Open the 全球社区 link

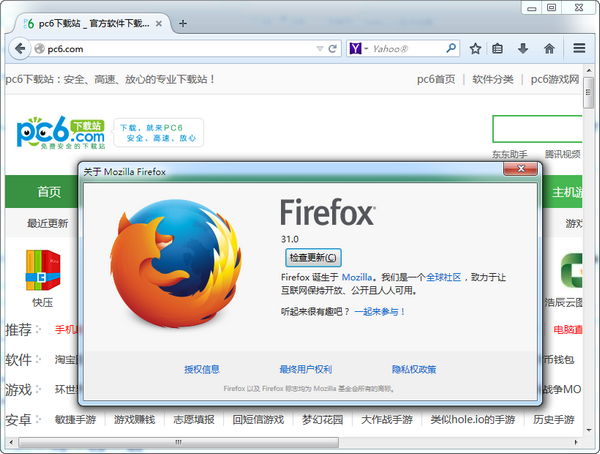pos(443,277)
